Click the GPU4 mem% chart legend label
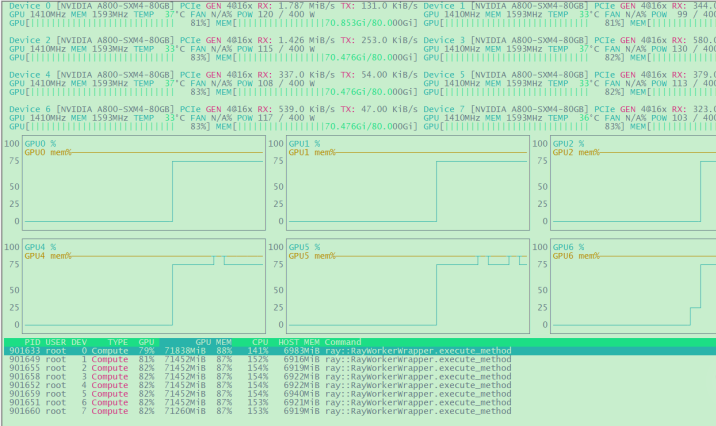Viewport: 716px width, 426px height. coord(48,256)
